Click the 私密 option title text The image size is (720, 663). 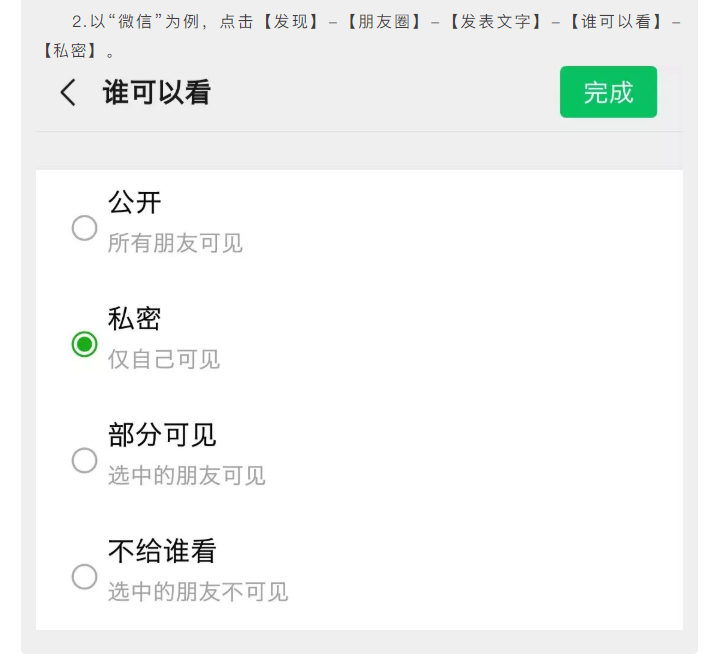tap(135, 319)
